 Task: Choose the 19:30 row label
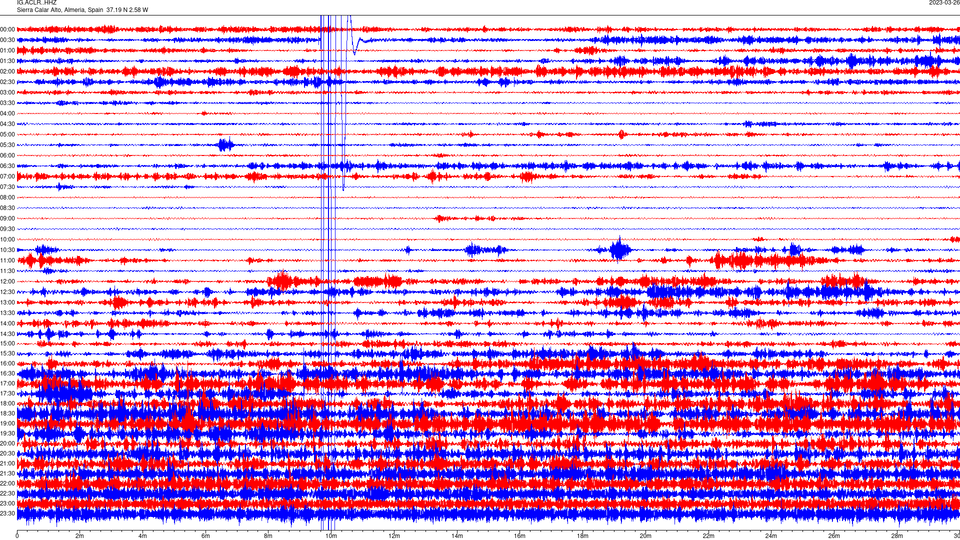click(x=7, y=433)
